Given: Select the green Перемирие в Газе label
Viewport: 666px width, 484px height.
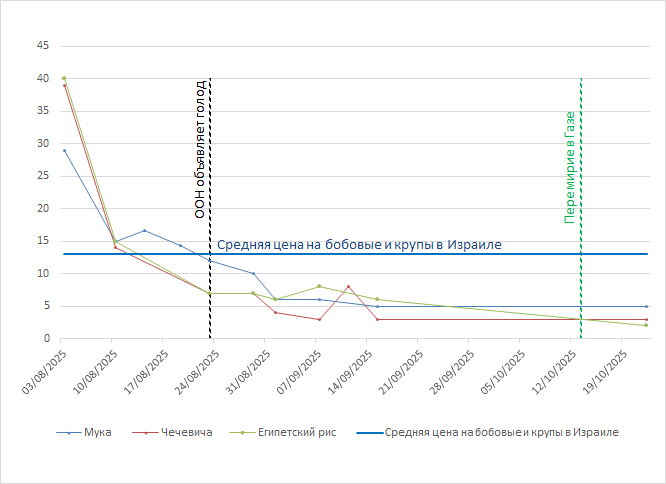Looking at the screenshot, I should pyautogui.click(x=570, y=166).
